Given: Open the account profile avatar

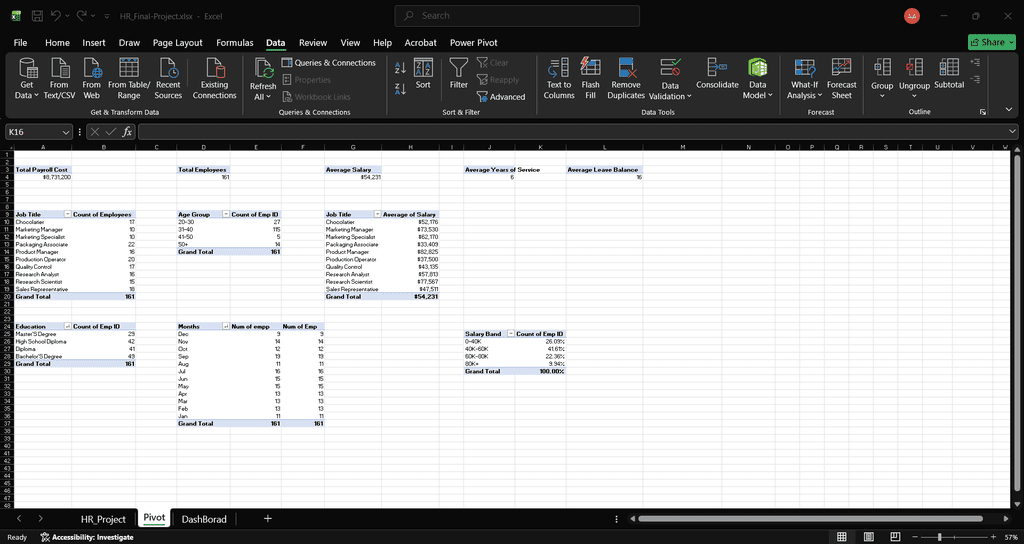Looking at the screenshot, I should [x=912, y=16].
